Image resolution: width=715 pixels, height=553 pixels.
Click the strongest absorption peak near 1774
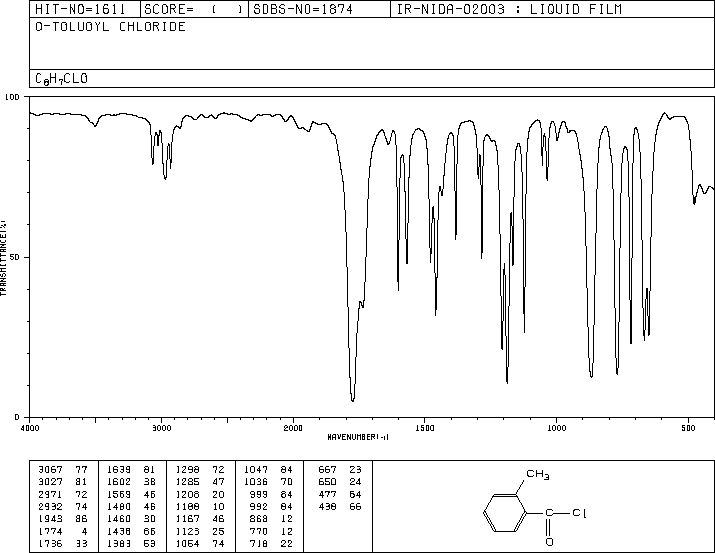(352, 400)
